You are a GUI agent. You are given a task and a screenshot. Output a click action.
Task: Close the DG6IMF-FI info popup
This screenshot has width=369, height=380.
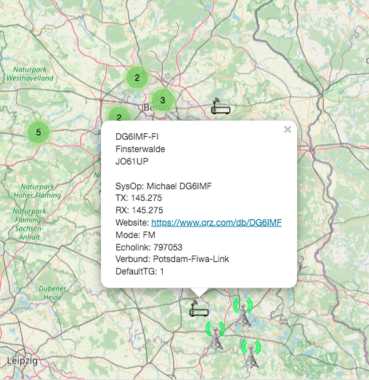pyautogui.click(x=287, y=129)
